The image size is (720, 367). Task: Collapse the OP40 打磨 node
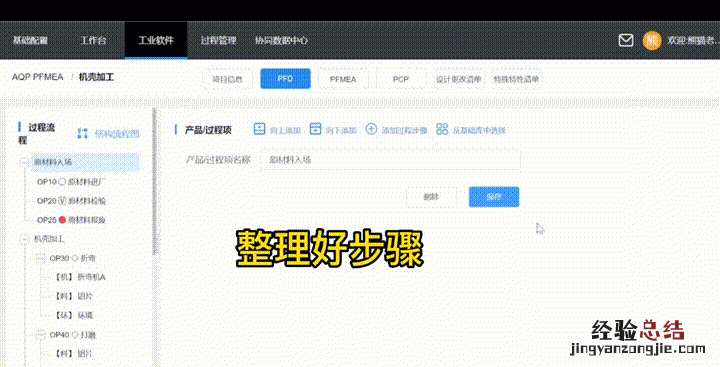coord(40,335)
